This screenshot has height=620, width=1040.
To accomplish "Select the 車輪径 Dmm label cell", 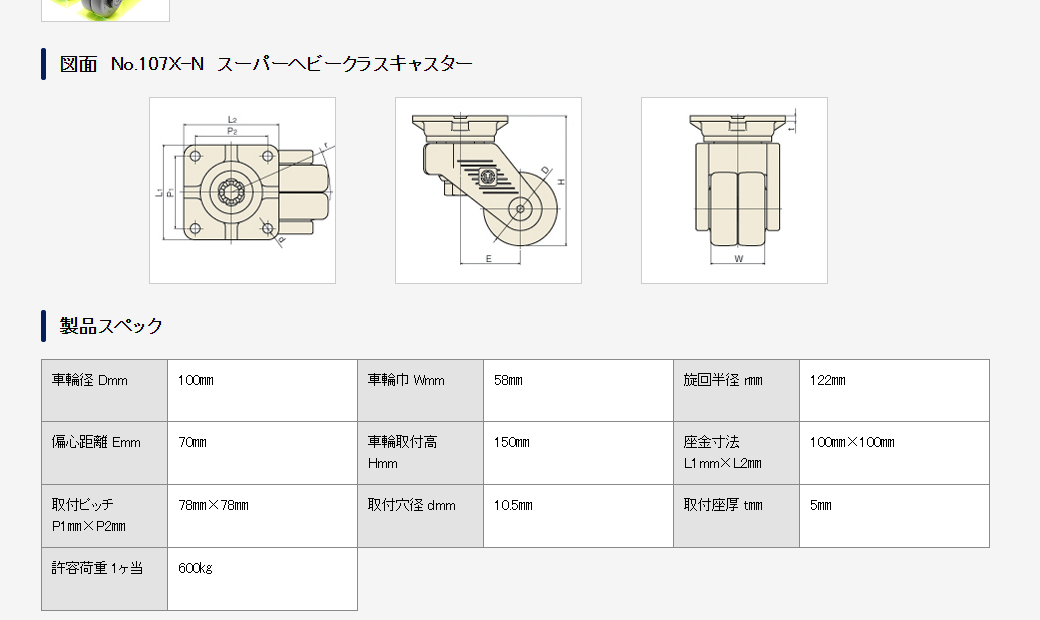I will click(104, 390).
